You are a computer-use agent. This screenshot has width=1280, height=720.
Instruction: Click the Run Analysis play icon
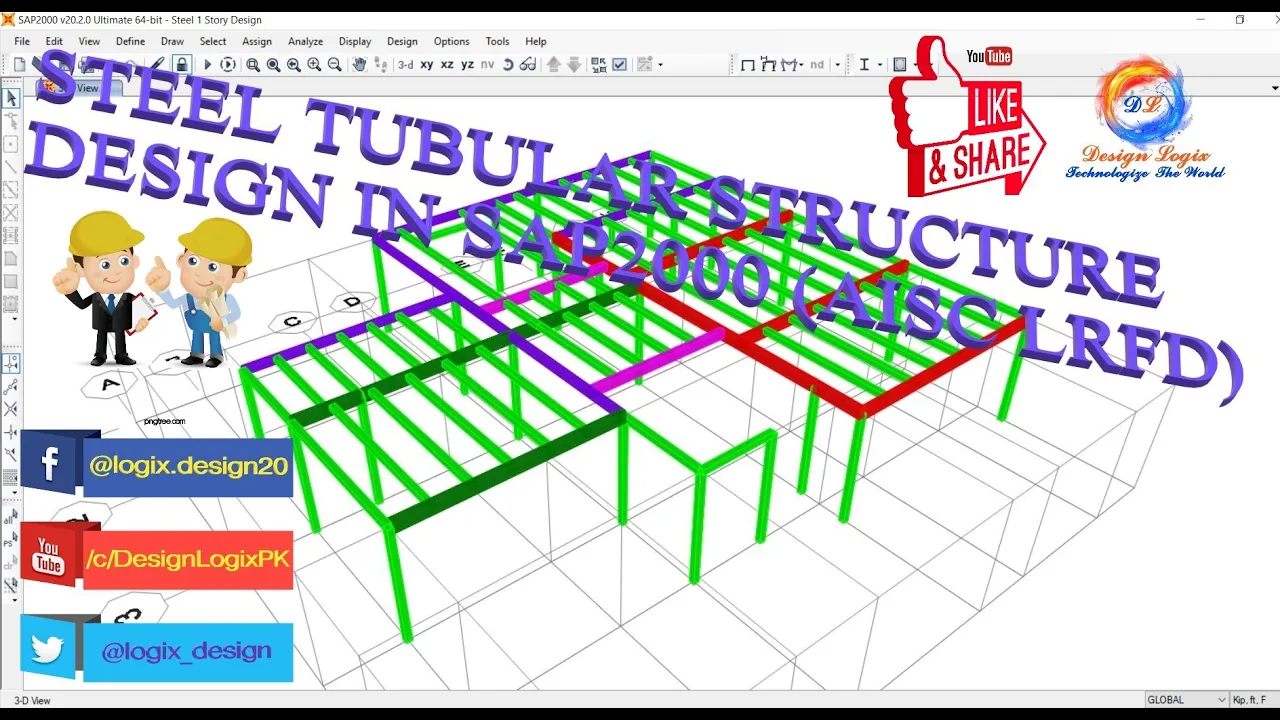208,65
